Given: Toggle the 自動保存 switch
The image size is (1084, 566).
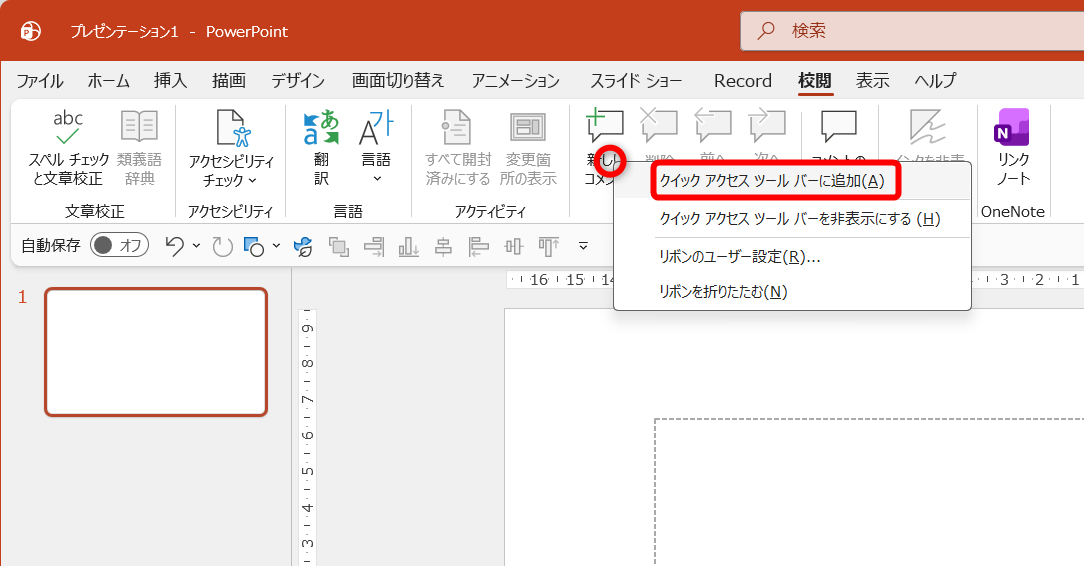Looking at the screenshot, I should [x=120, y=245].
